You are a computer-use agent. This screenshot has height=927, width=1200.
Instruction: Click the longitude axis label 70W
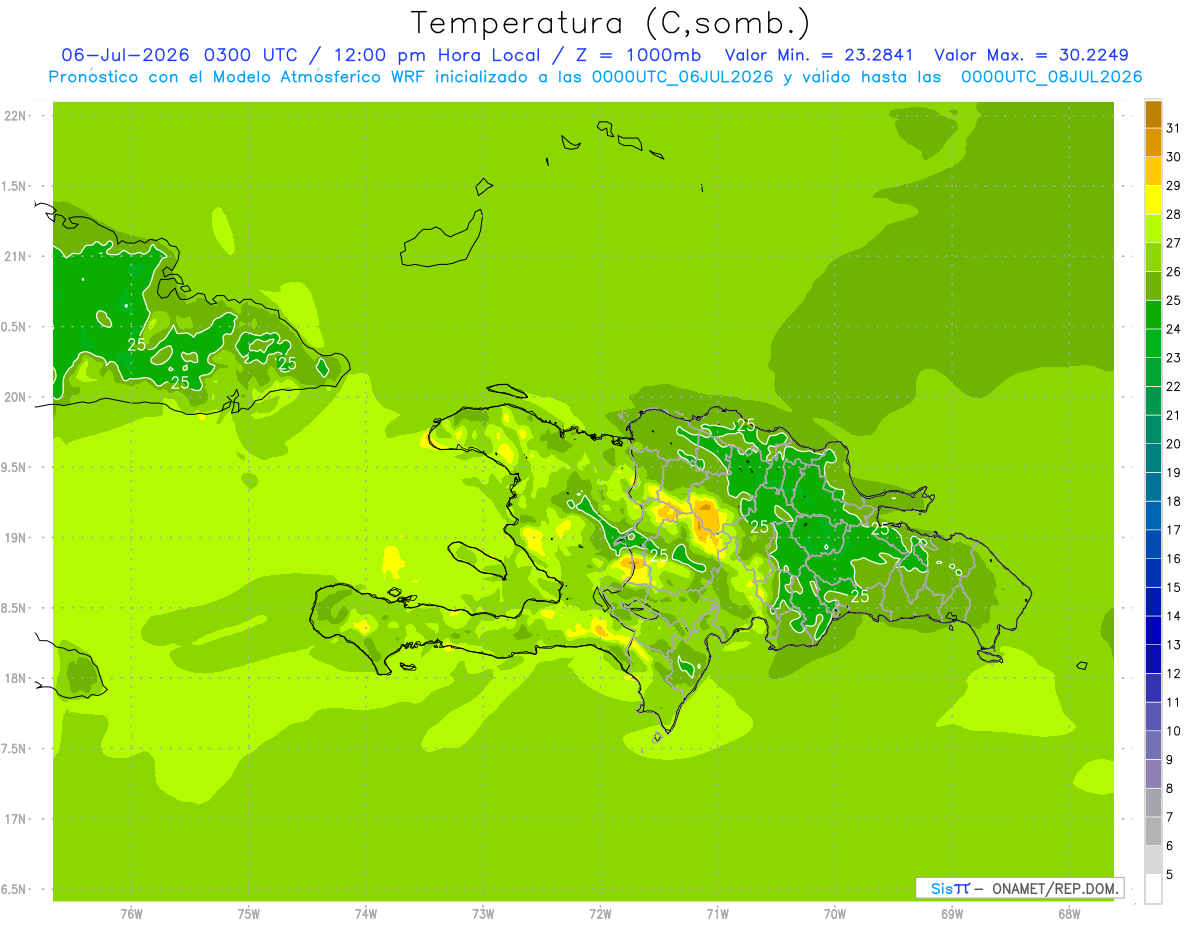(835, 914)
